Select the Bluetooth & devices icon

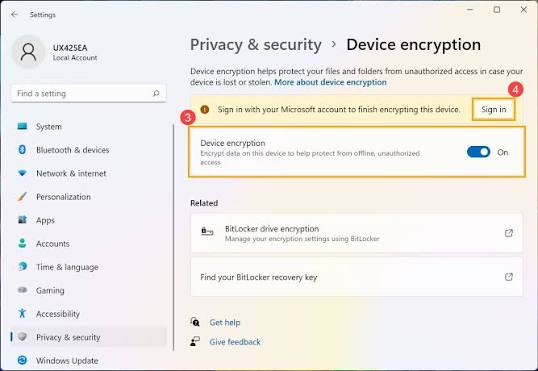22,150
